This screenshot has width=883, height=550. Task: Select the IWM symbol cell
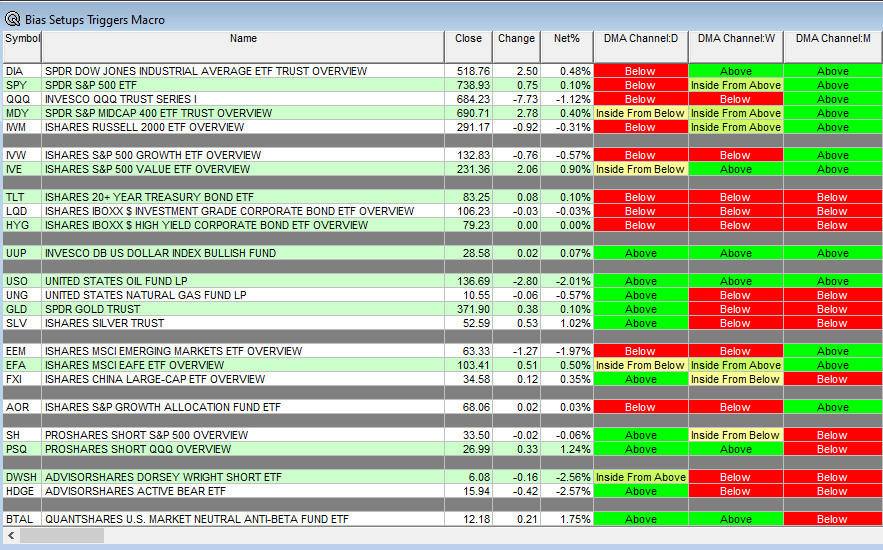(22, 127)
